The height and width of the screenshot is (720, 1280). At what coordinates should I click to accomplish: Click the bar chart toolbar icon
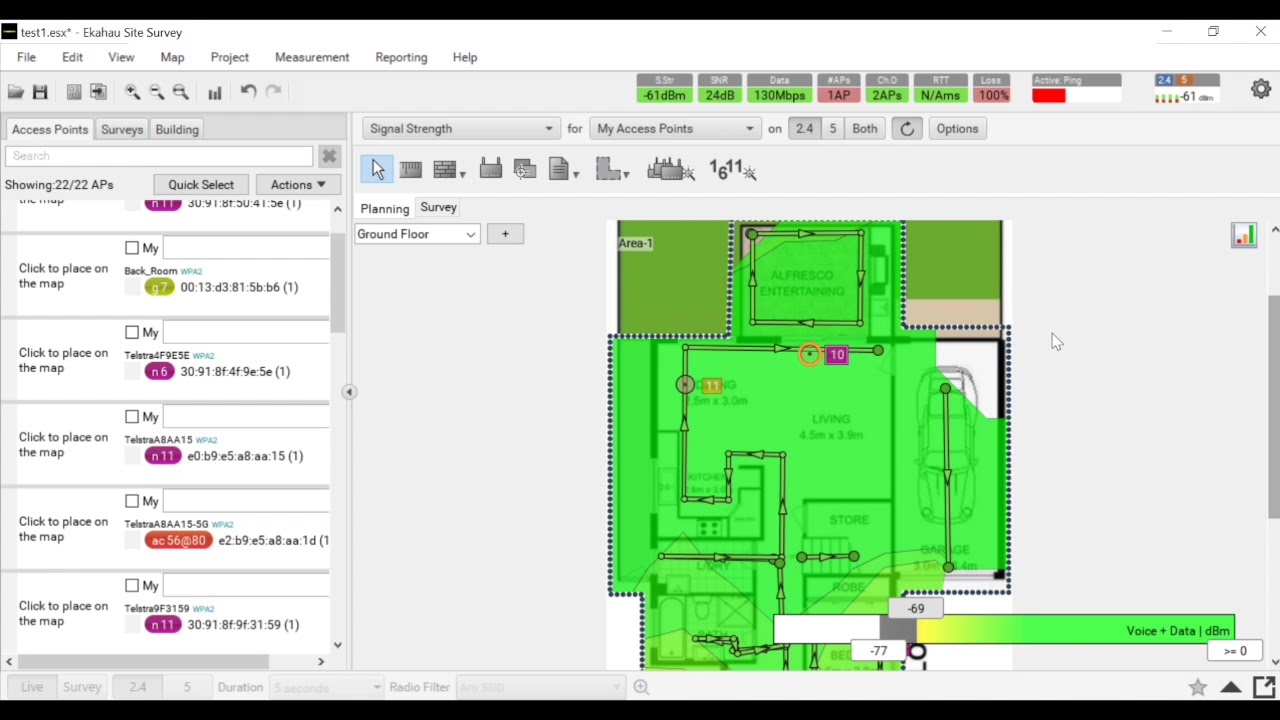(x=215, y=92)
